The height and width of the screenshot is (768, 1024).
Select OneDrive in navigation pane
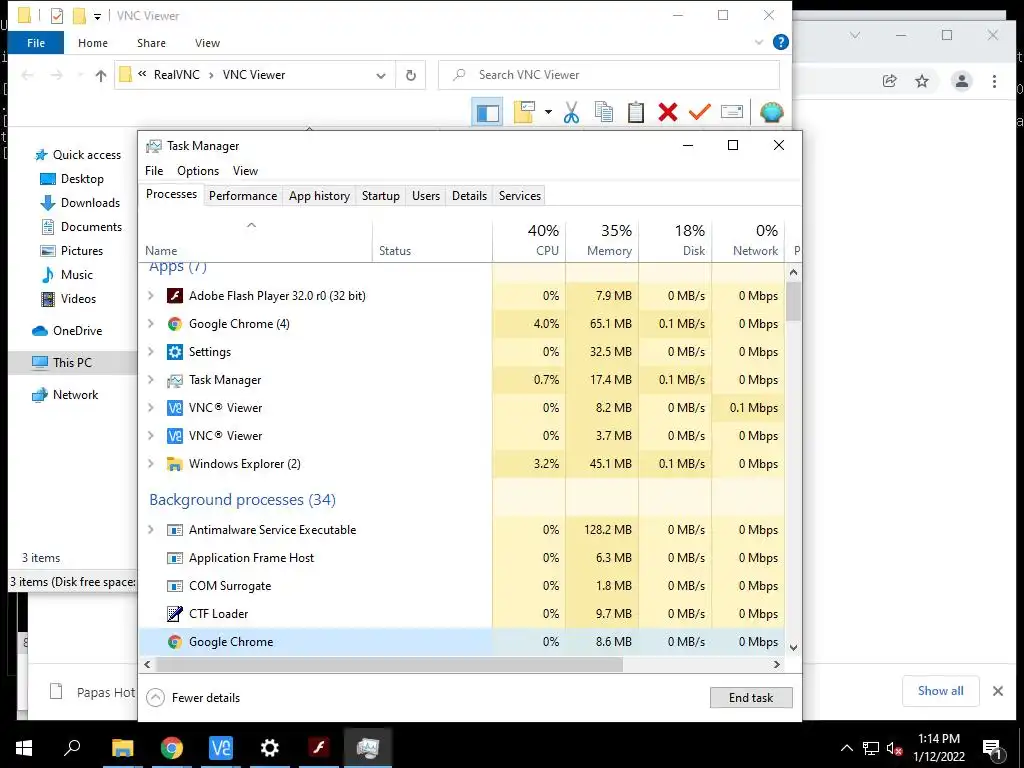pyautogui.click(x=67, y=331)
